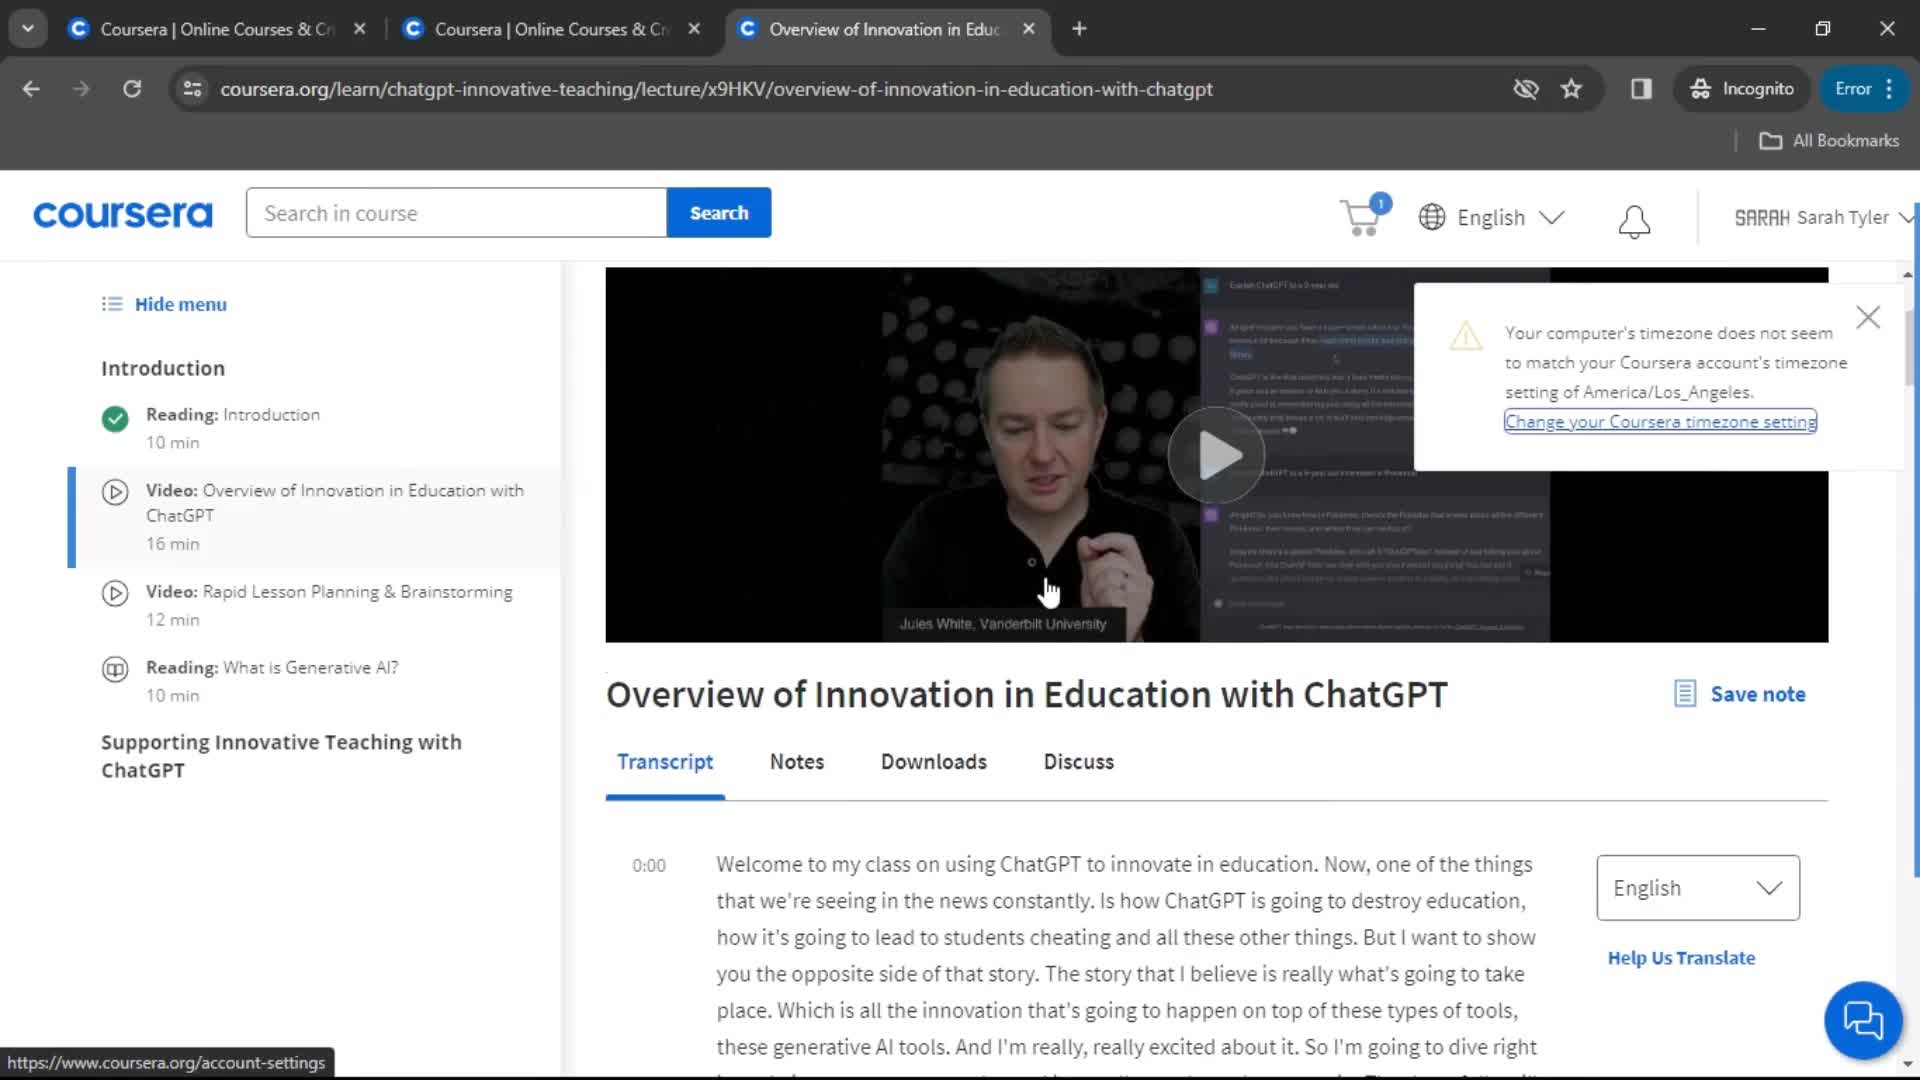
Task: Click the browser address bar URL
Action: 716,89
